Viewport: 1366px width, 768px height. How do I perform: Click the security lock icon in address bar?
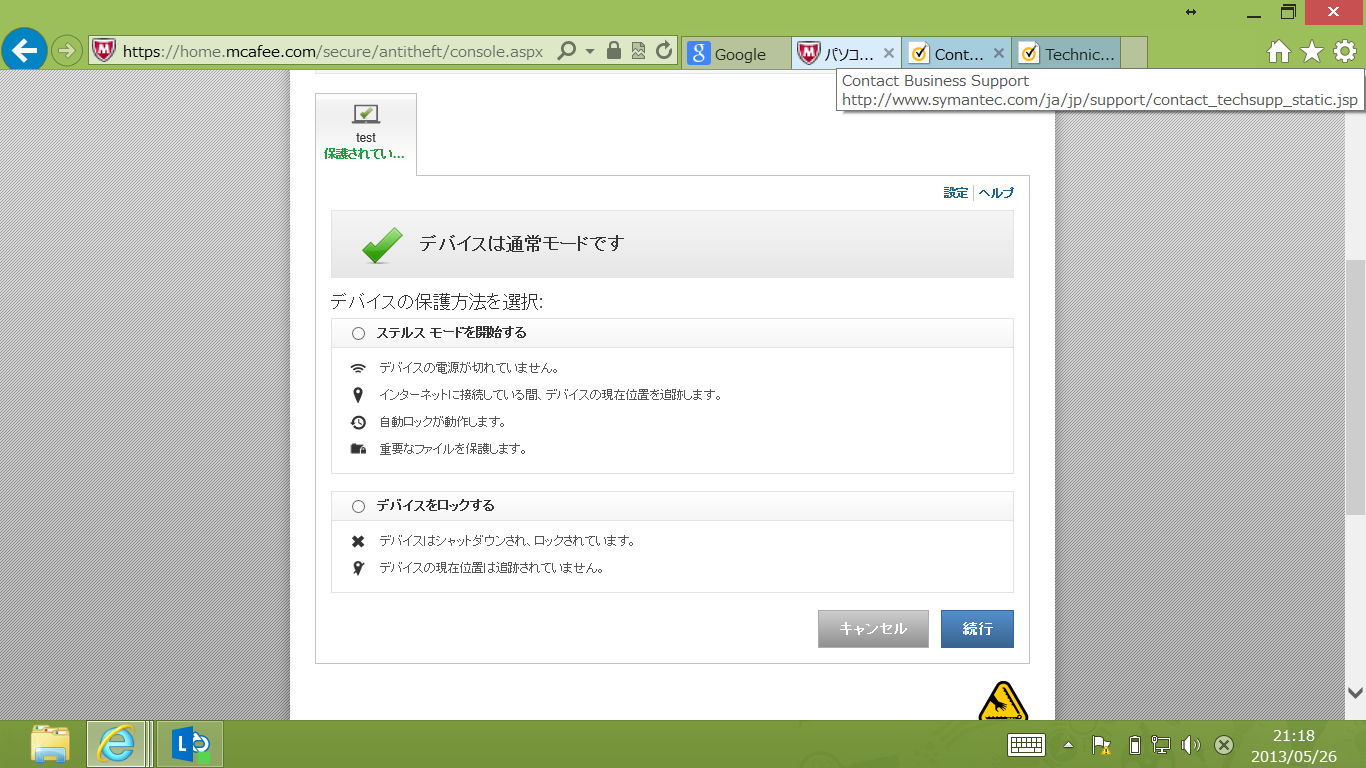click(x=614, y=50)
